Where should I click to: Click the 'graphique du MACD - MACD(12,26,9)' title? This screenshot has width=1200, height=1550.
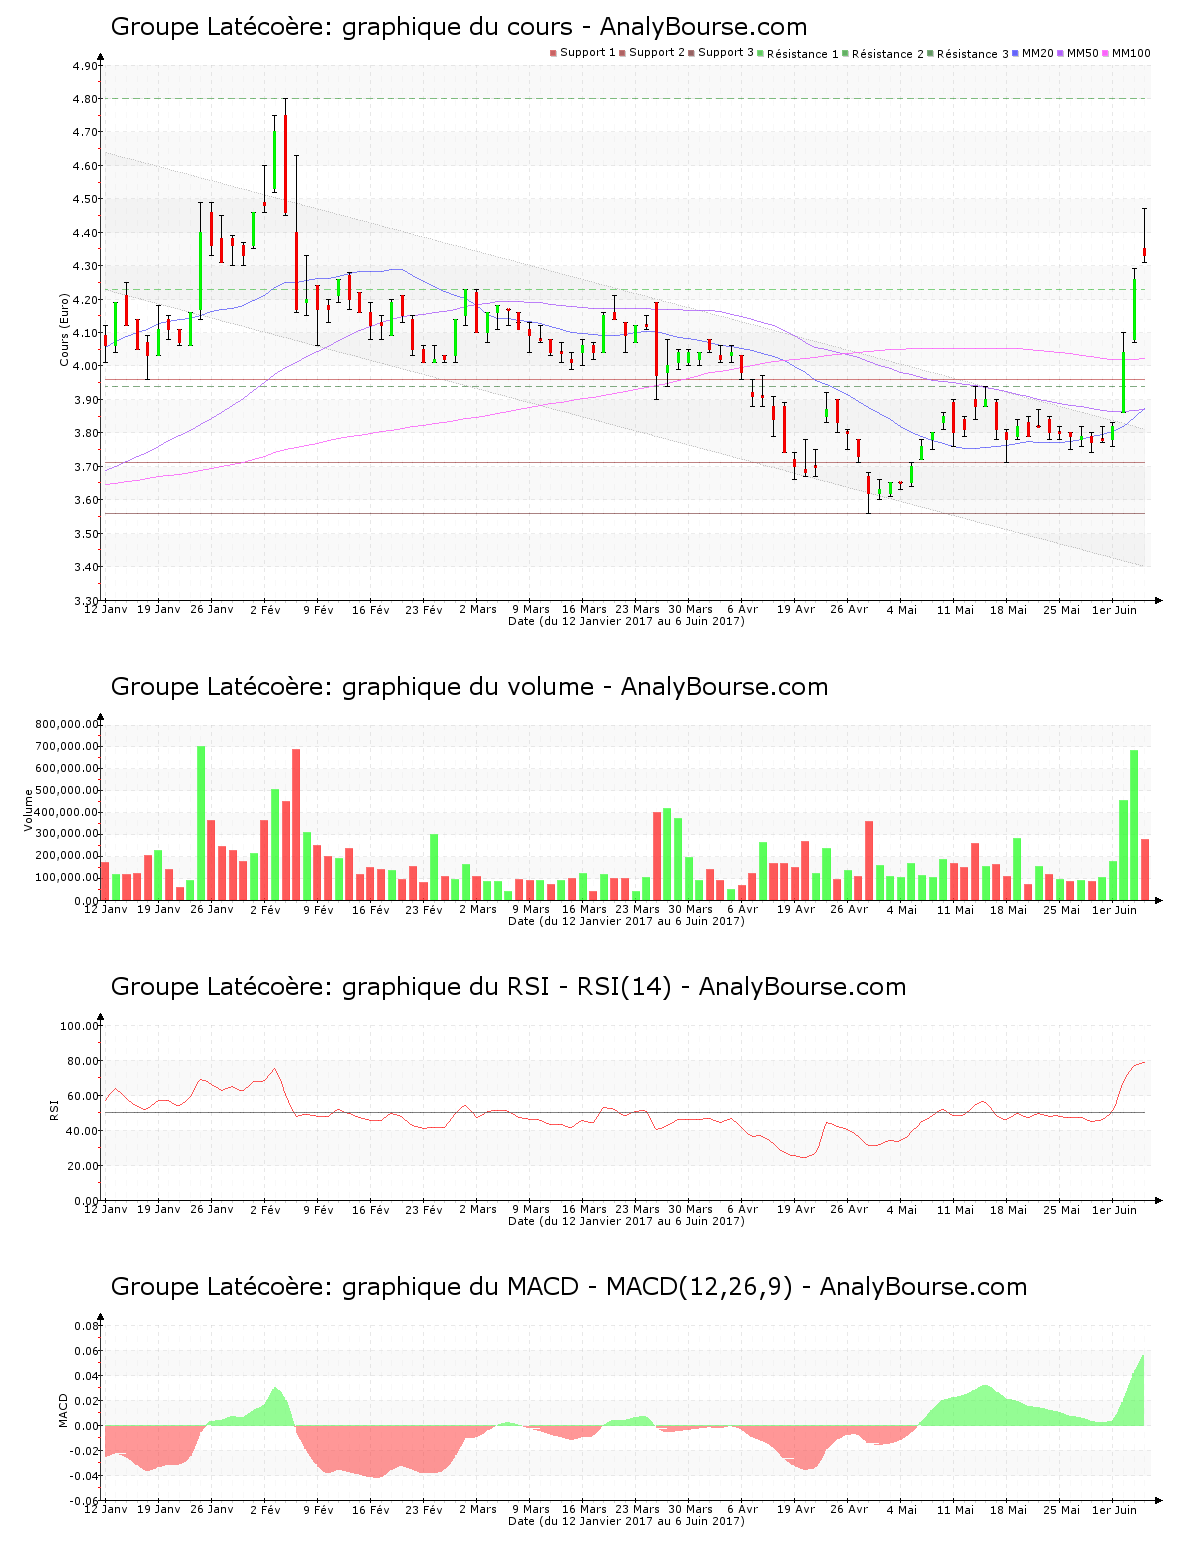(567, 1287)
